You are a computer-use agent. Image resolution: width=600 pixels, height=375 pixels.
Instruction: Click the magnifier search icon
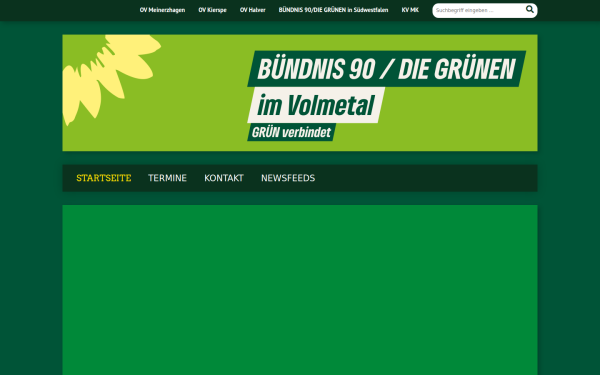tap(530, 10)
